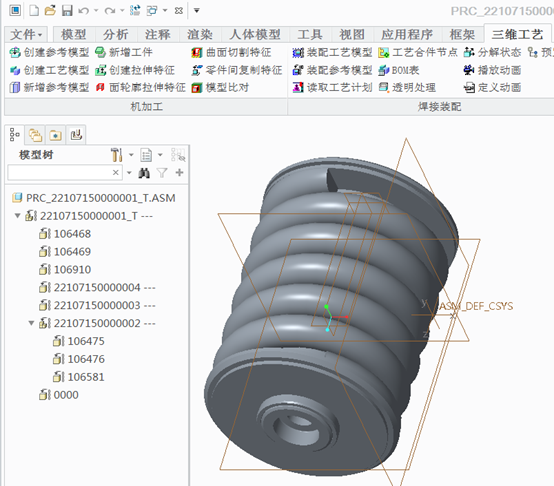Switch to the 工具 ribbon tab

tap(310, 35)
